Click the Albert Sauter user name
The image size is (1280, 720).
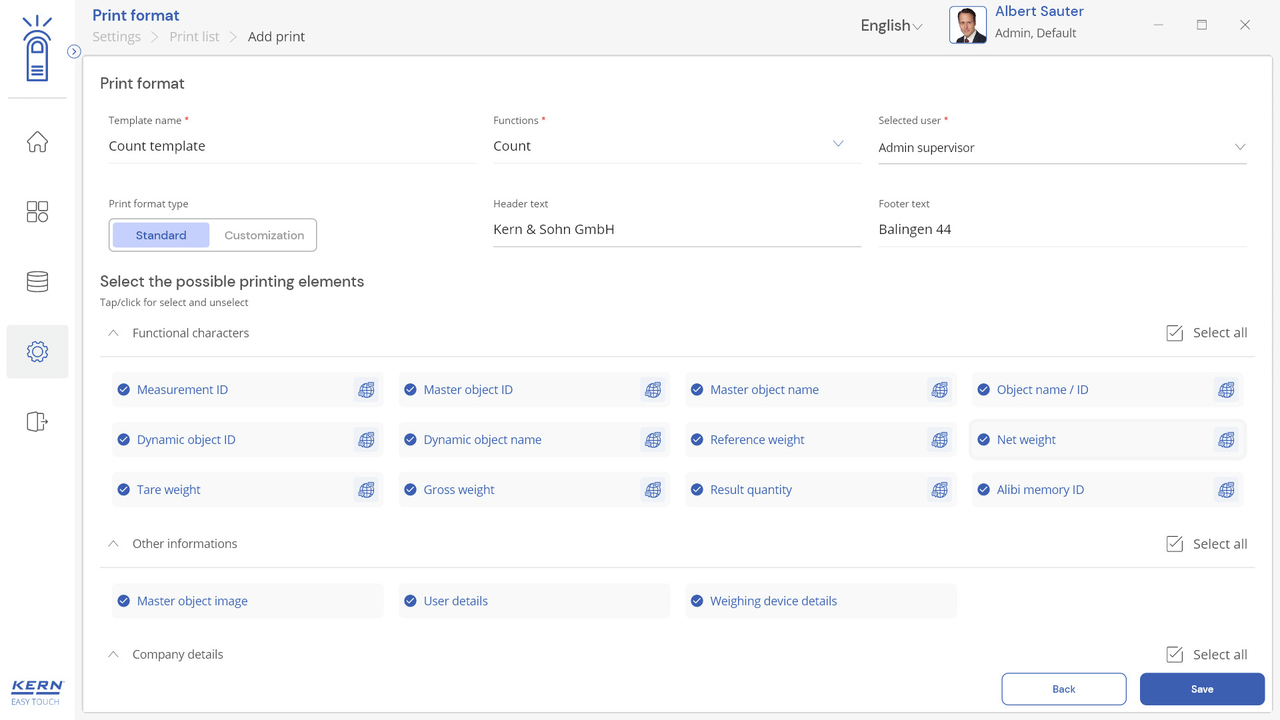tap(1039, 11)
